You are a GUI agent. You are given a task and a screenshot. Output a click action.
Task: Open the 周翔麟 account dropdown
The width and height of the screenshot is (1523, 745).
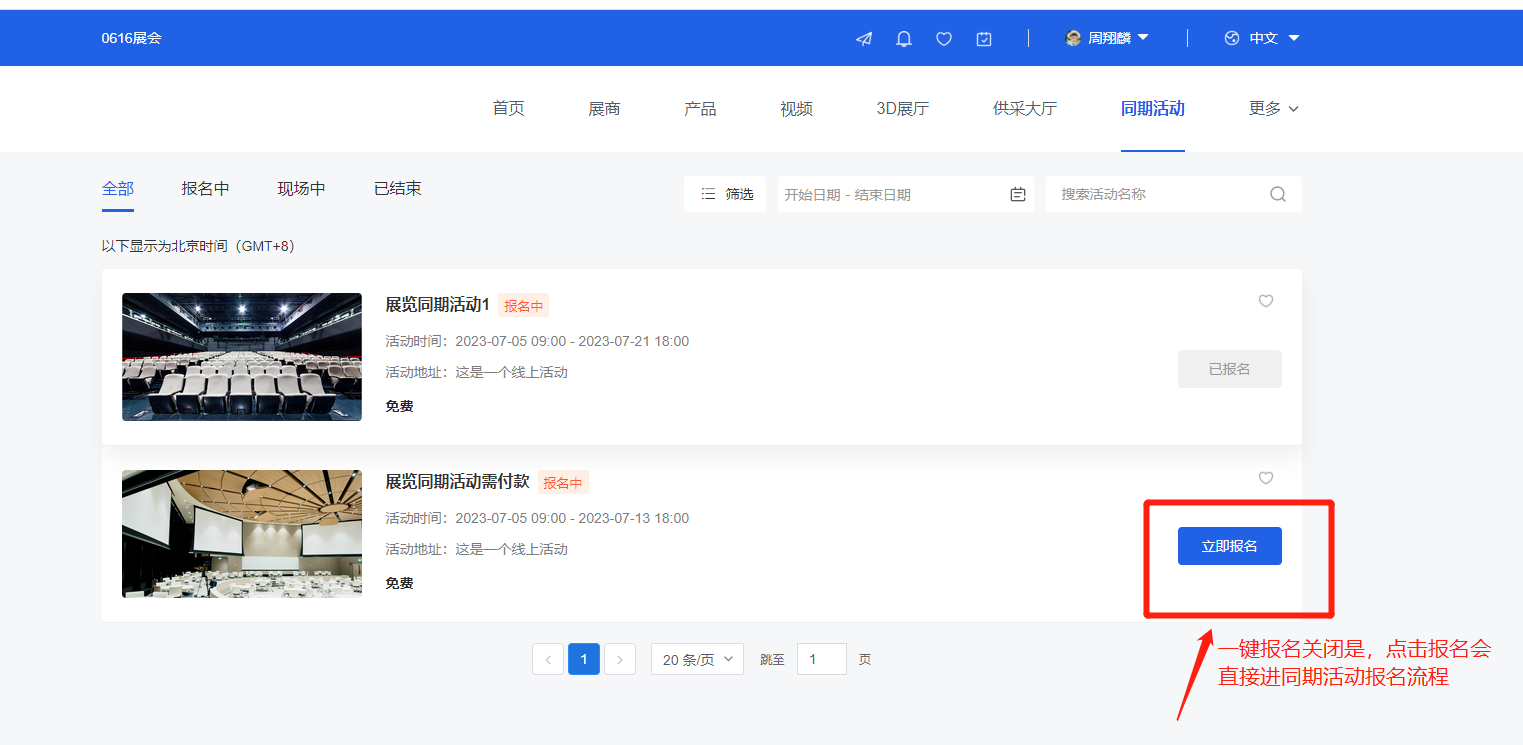pyautogui.click(x=1107, y=37)
